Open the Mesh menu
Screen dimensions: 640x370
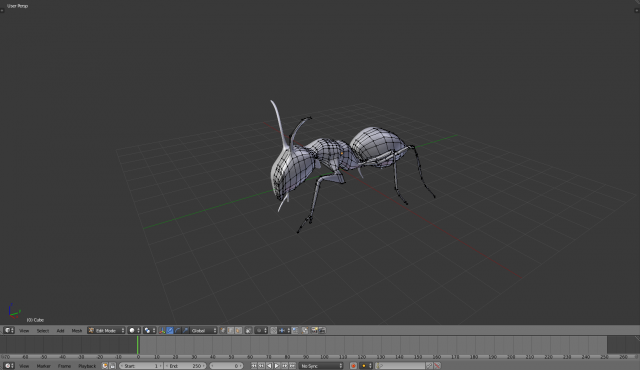point(77,331)
